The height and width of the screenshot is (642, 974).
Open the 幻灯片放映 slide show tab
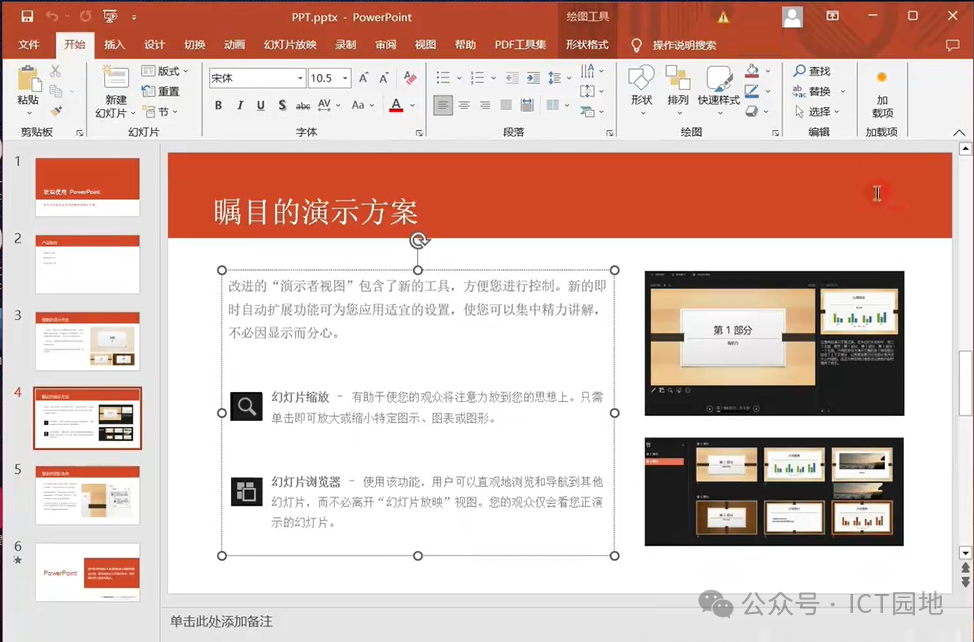290,45
